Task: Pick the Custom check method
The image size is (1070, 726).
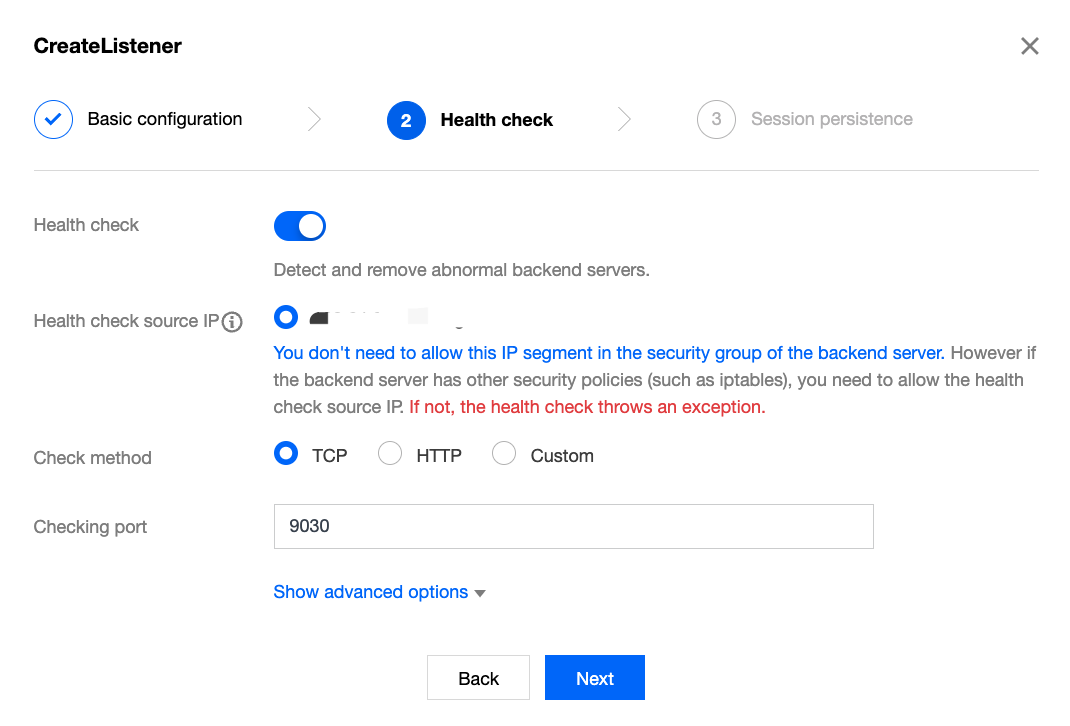Action: click(504, 454)
